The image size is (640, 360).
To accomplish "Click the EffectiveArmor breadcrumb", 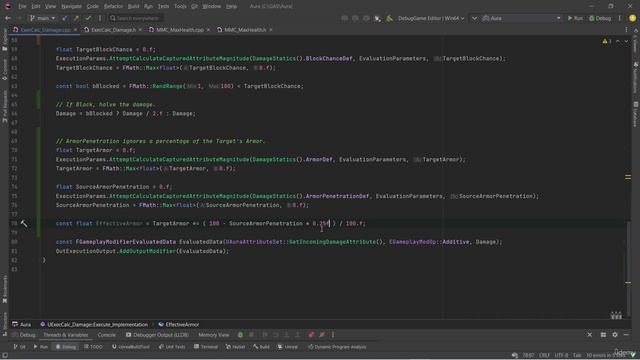I will click(179, 324).
